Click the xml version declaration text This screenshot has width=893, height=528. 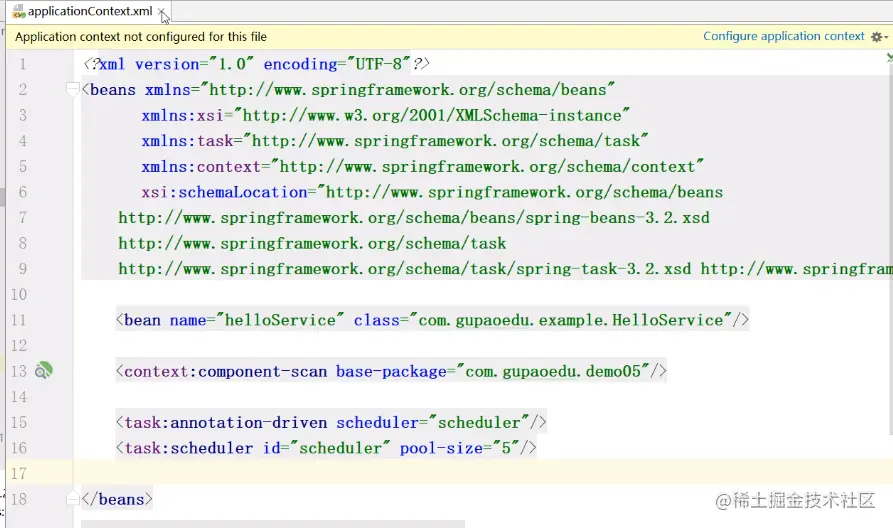pos(256,64)
